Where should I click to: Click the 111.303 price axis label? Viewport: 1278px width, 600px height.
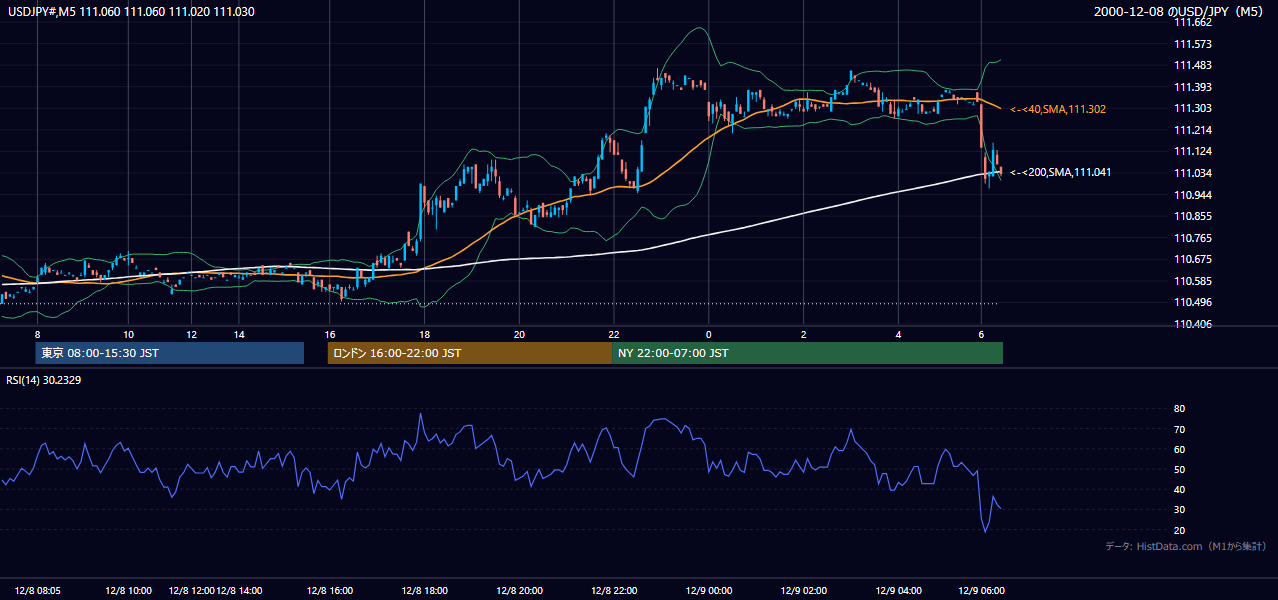(x=1193, y=108)
